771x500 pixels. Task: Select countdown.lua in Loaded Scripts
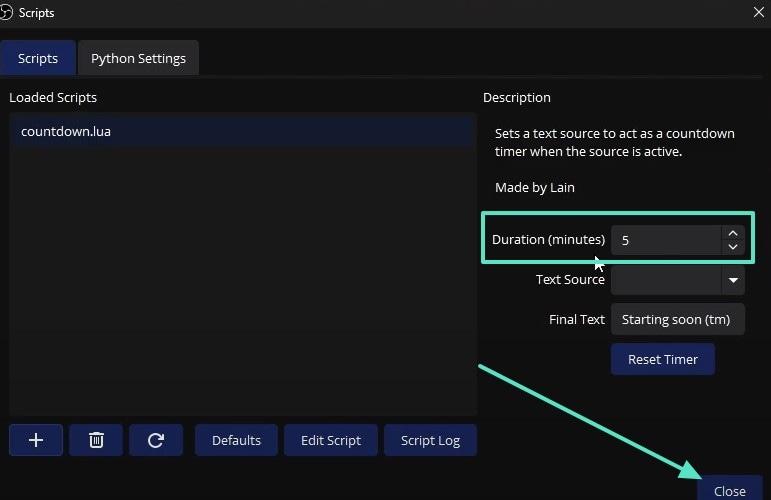click(x=242, y=131)
